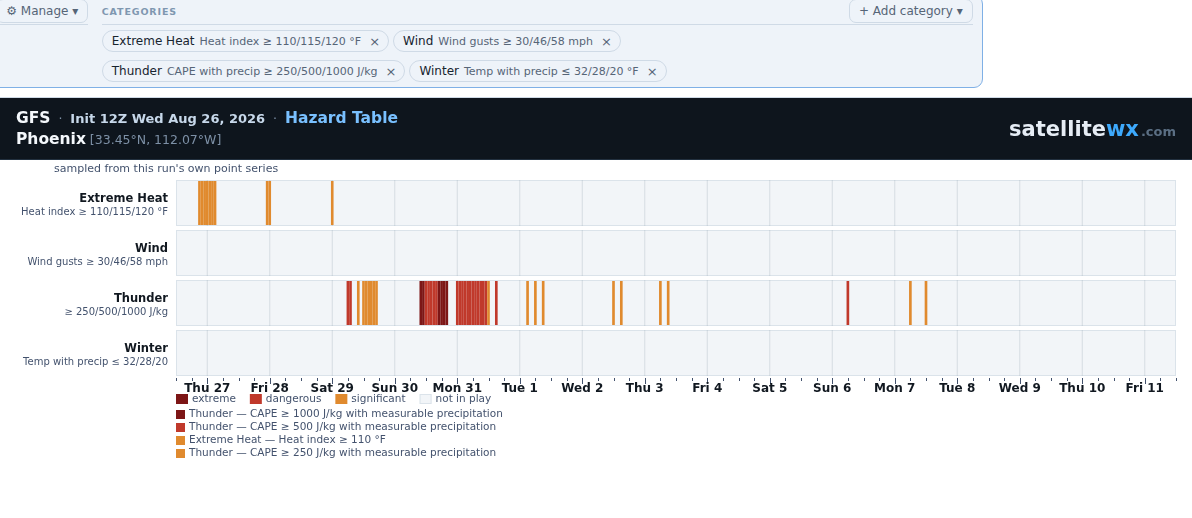The width and height of the screenshot is (1192, 518).
Task: Click the Sun 6 date axis label
Action: (x=832, y=388)
